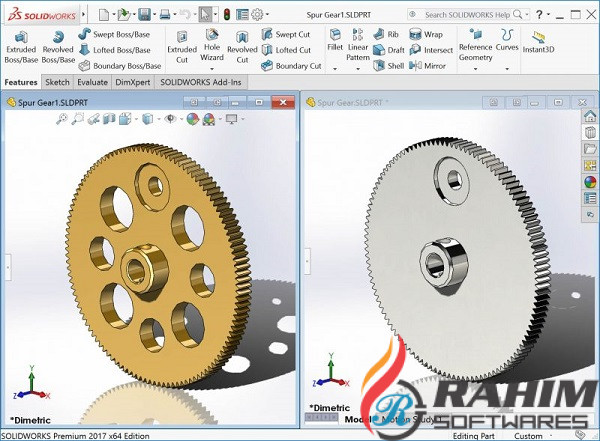The image size is (600, 441).
Task: Open the Save dropdown arrow
Action: [155, 15]
